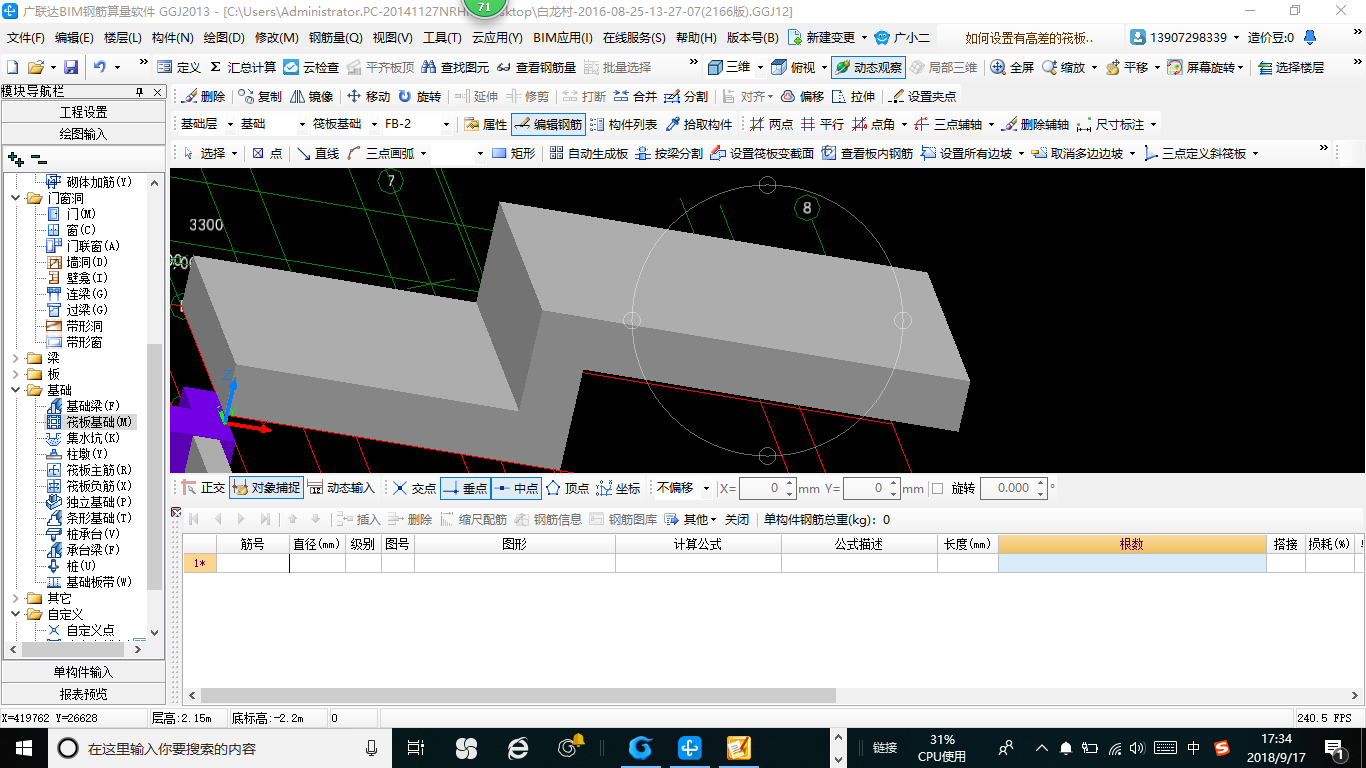Screen dimensions: 1366x768
Task: Toggle 中点 midpoint snap
Action: click(515, 488)
